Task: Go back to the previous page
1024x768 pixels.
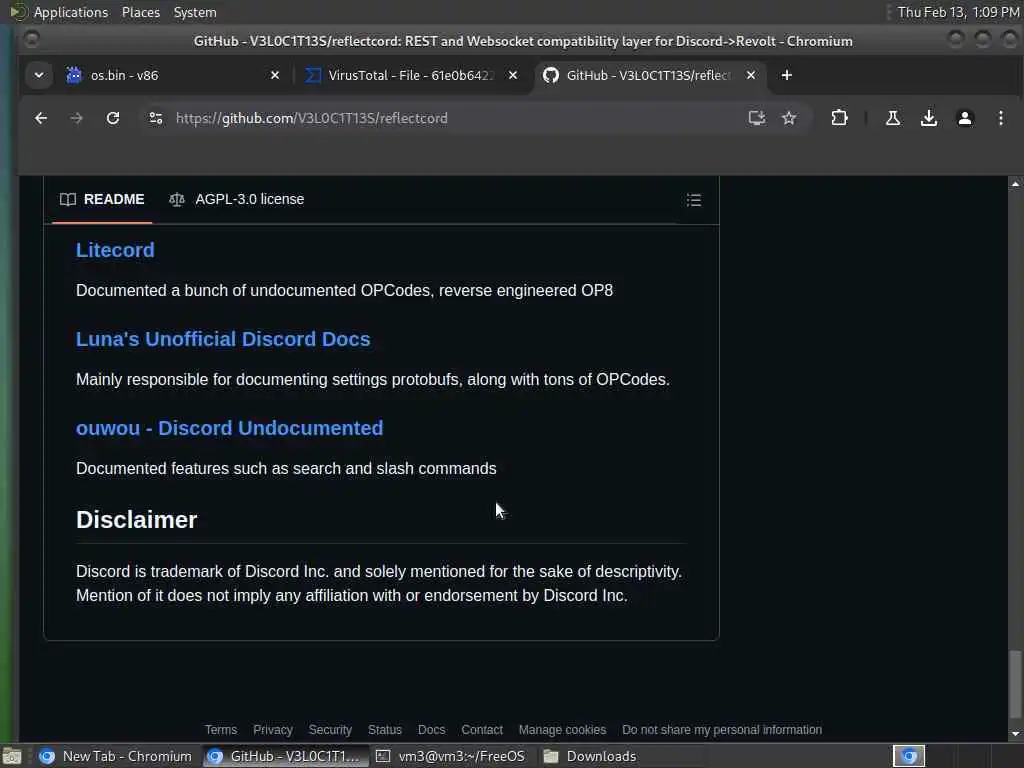Action: coord(40,118)
